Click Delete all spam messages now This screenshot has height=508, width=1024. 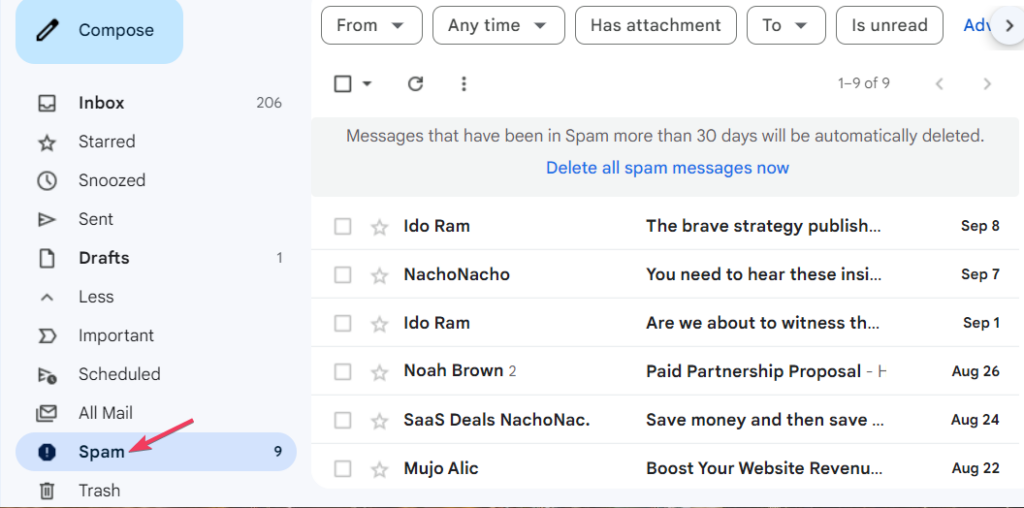tap(667, 168)
